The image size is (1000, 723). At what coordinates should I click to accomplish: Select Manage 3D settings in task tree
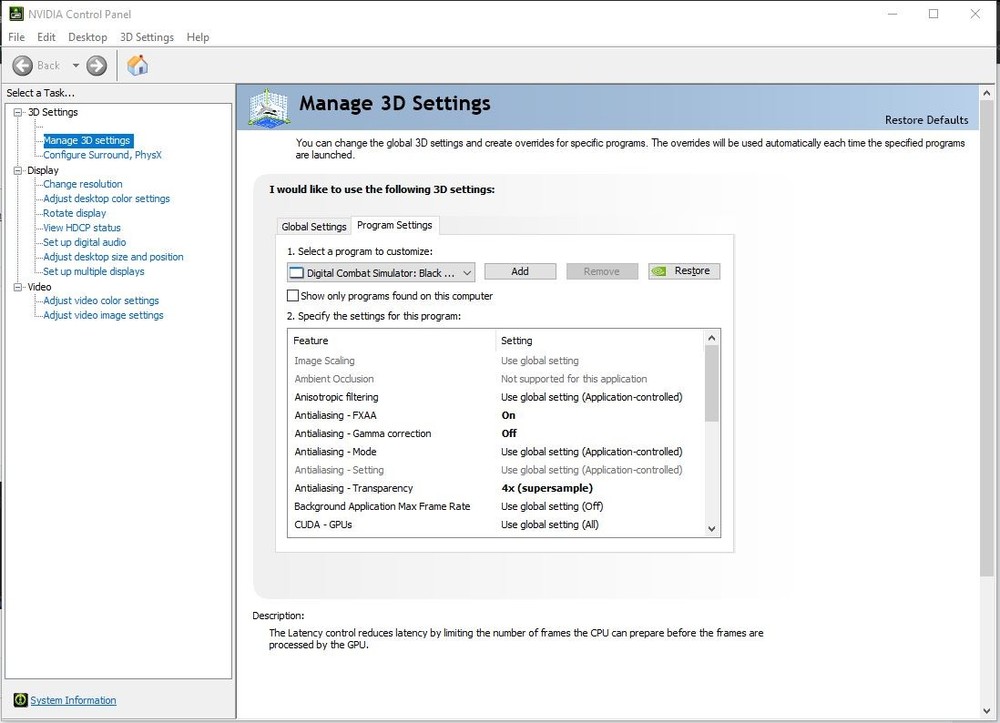click(87, 140)
